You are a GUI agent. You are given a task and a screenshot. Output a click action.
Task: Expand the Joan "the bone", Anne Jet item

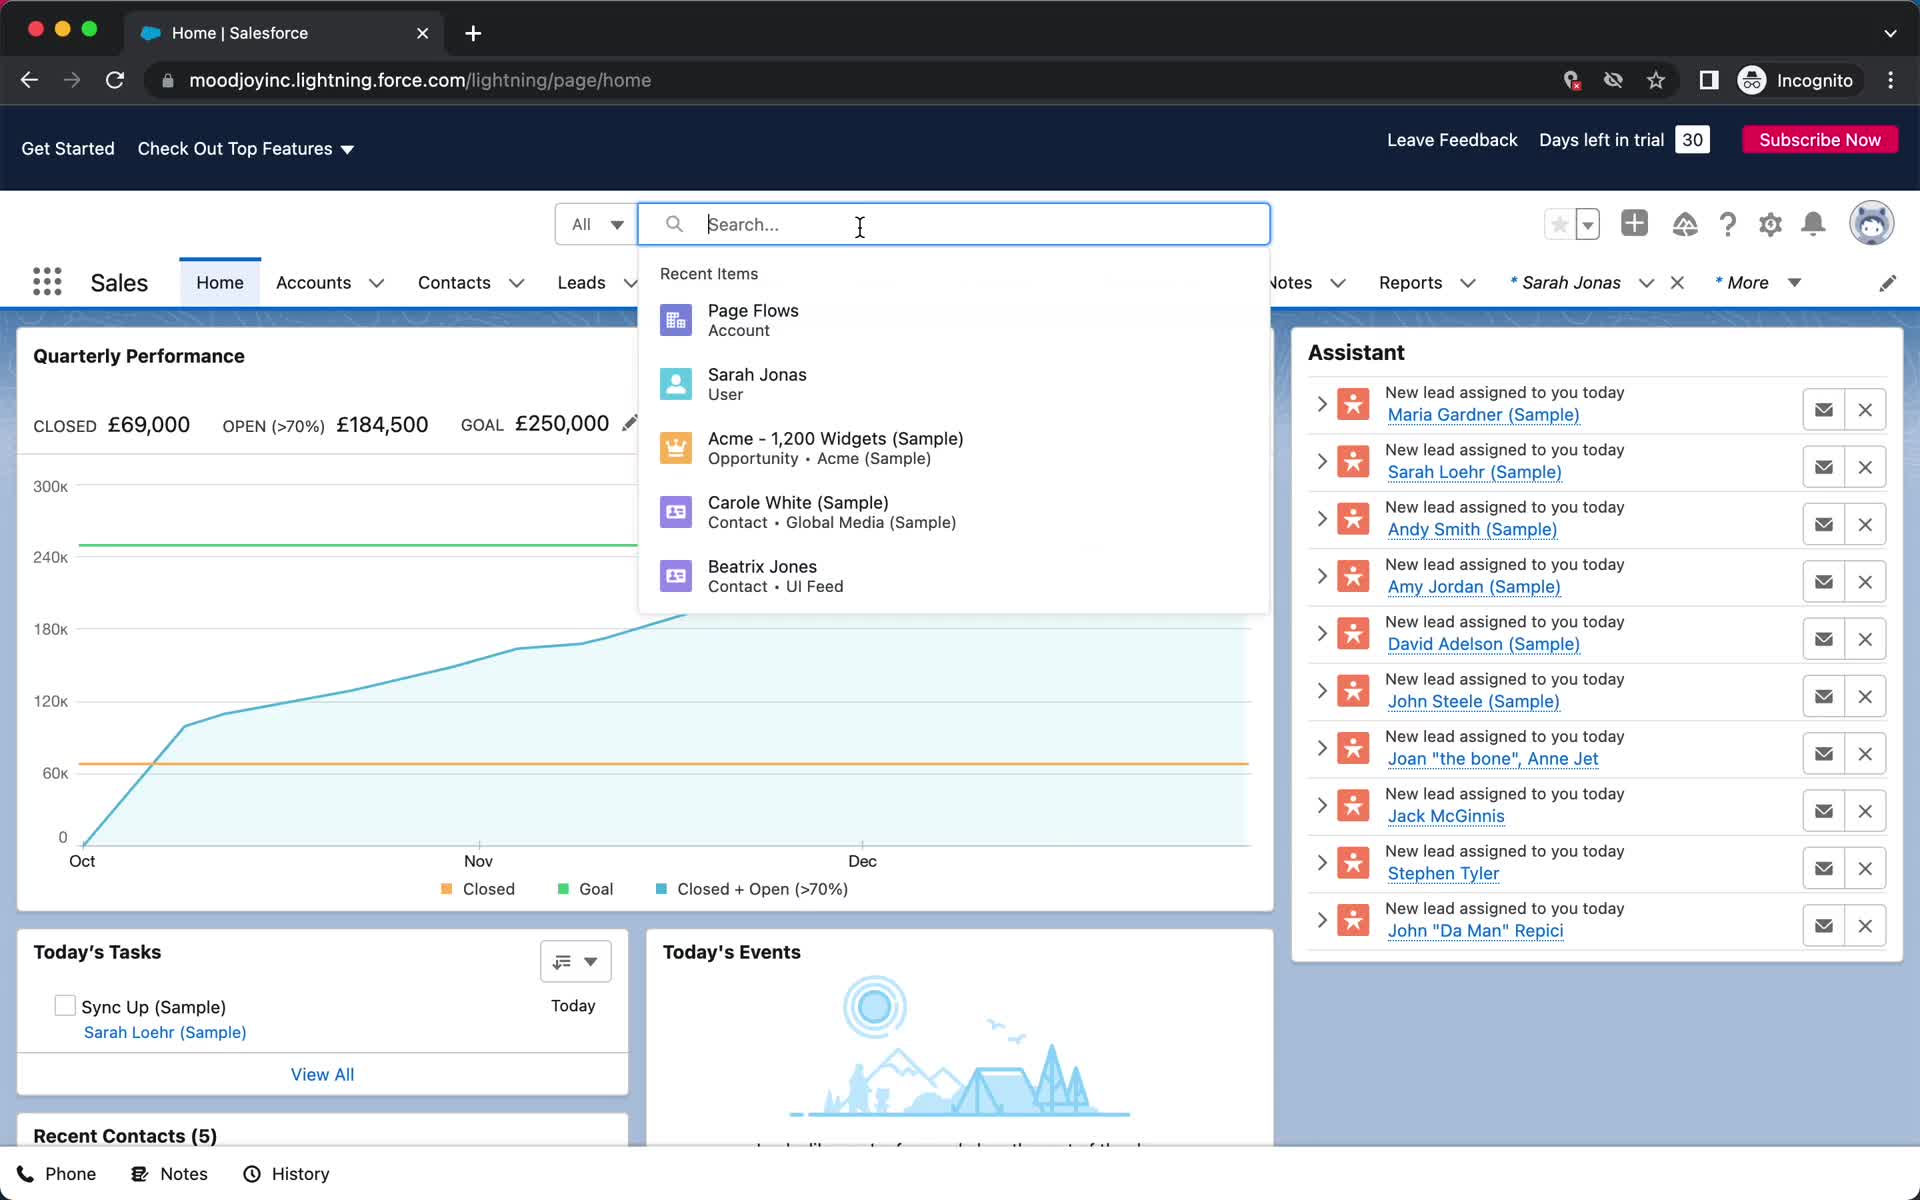point(1322,748)
